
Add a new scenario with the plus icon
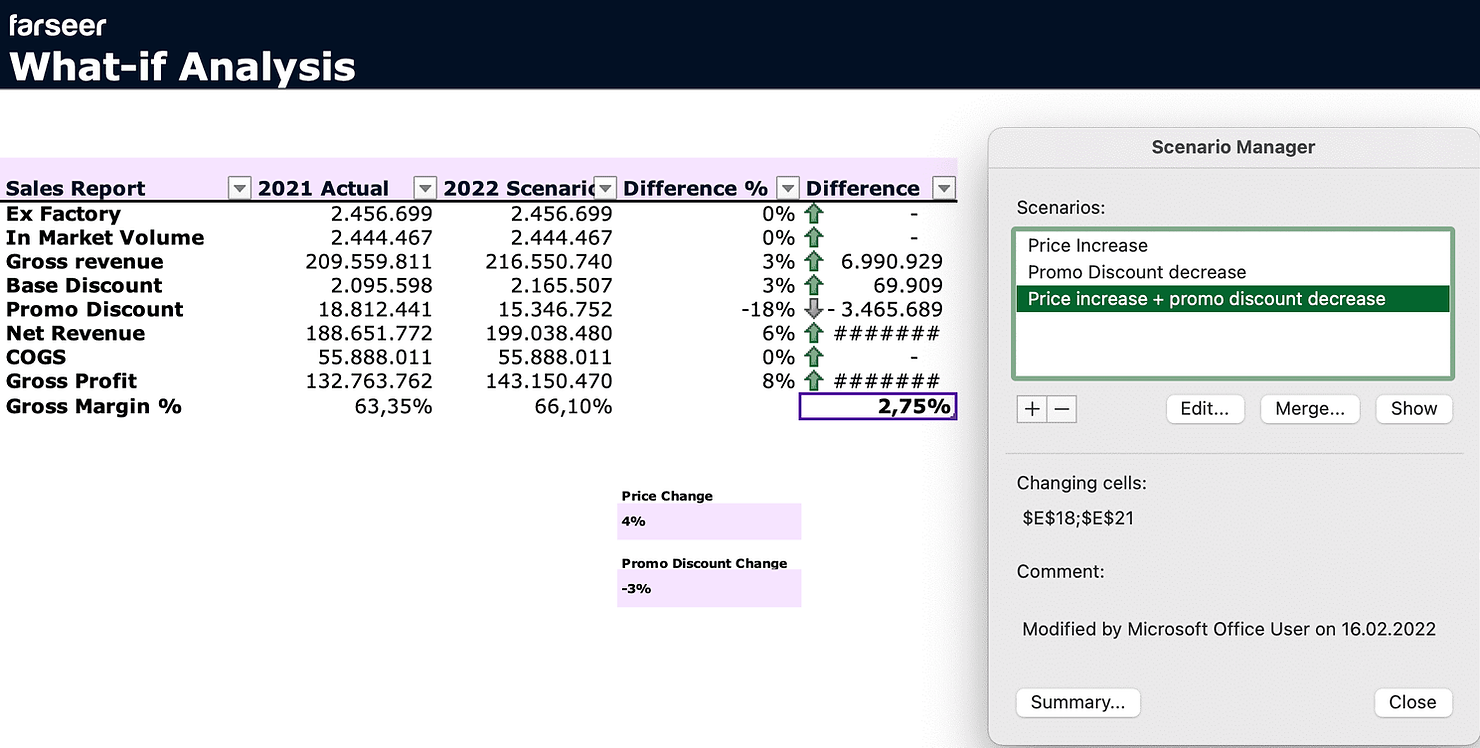(x=1031, y=409)
